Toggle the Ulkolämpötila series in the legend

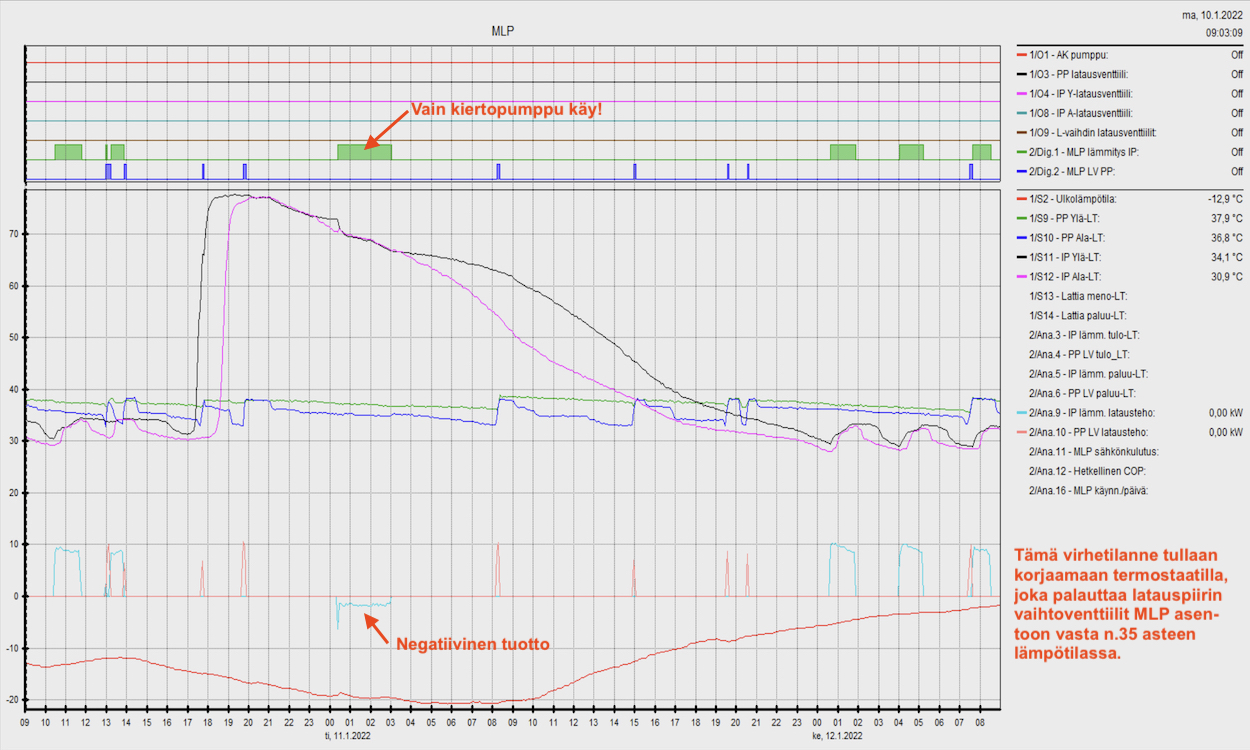click(x=1079, y=199)
